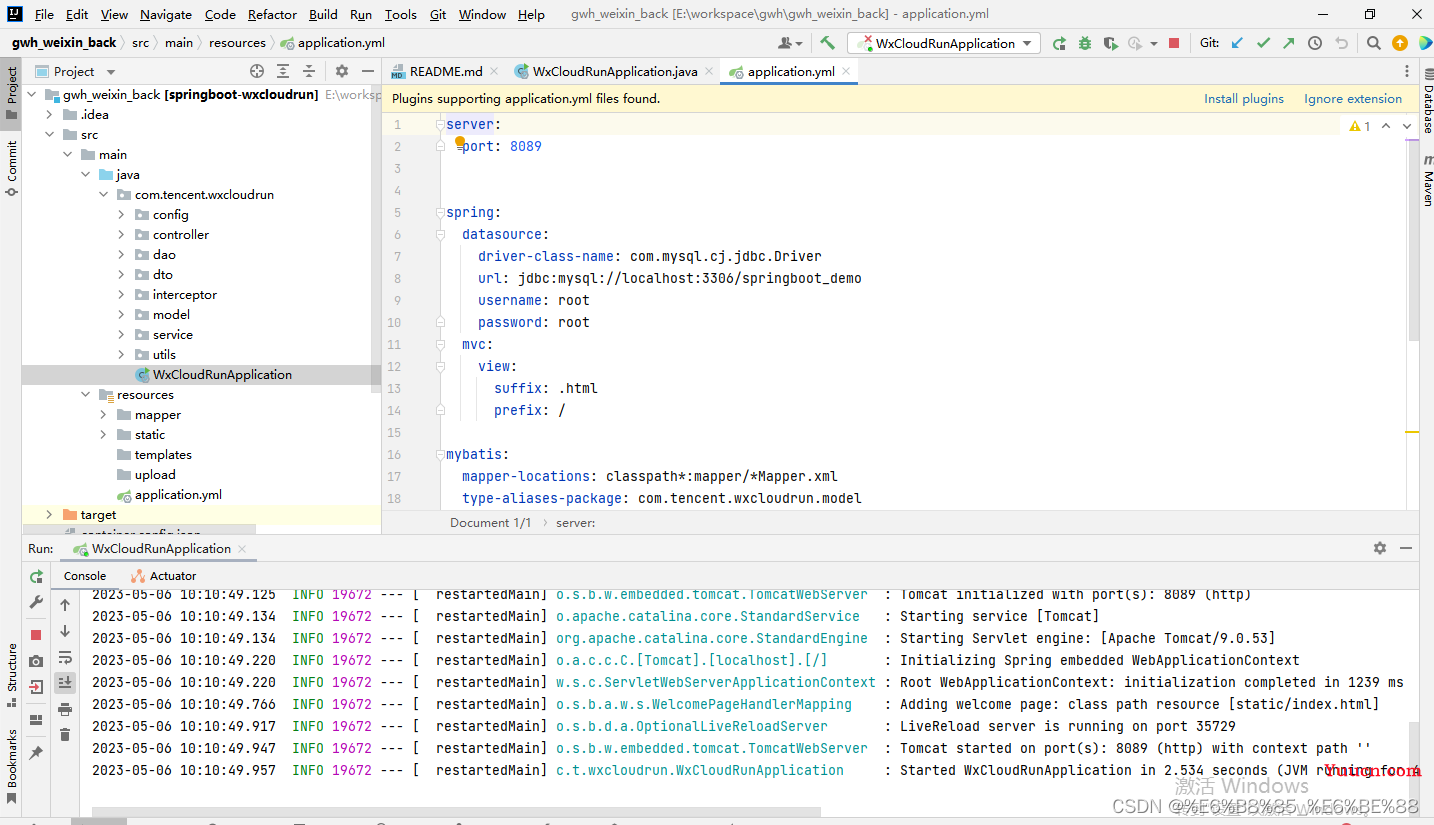Viewport: 1434px width, 825px height.
Task: Toggle the Structure tool window tab
Action: (x=11, y=675)
